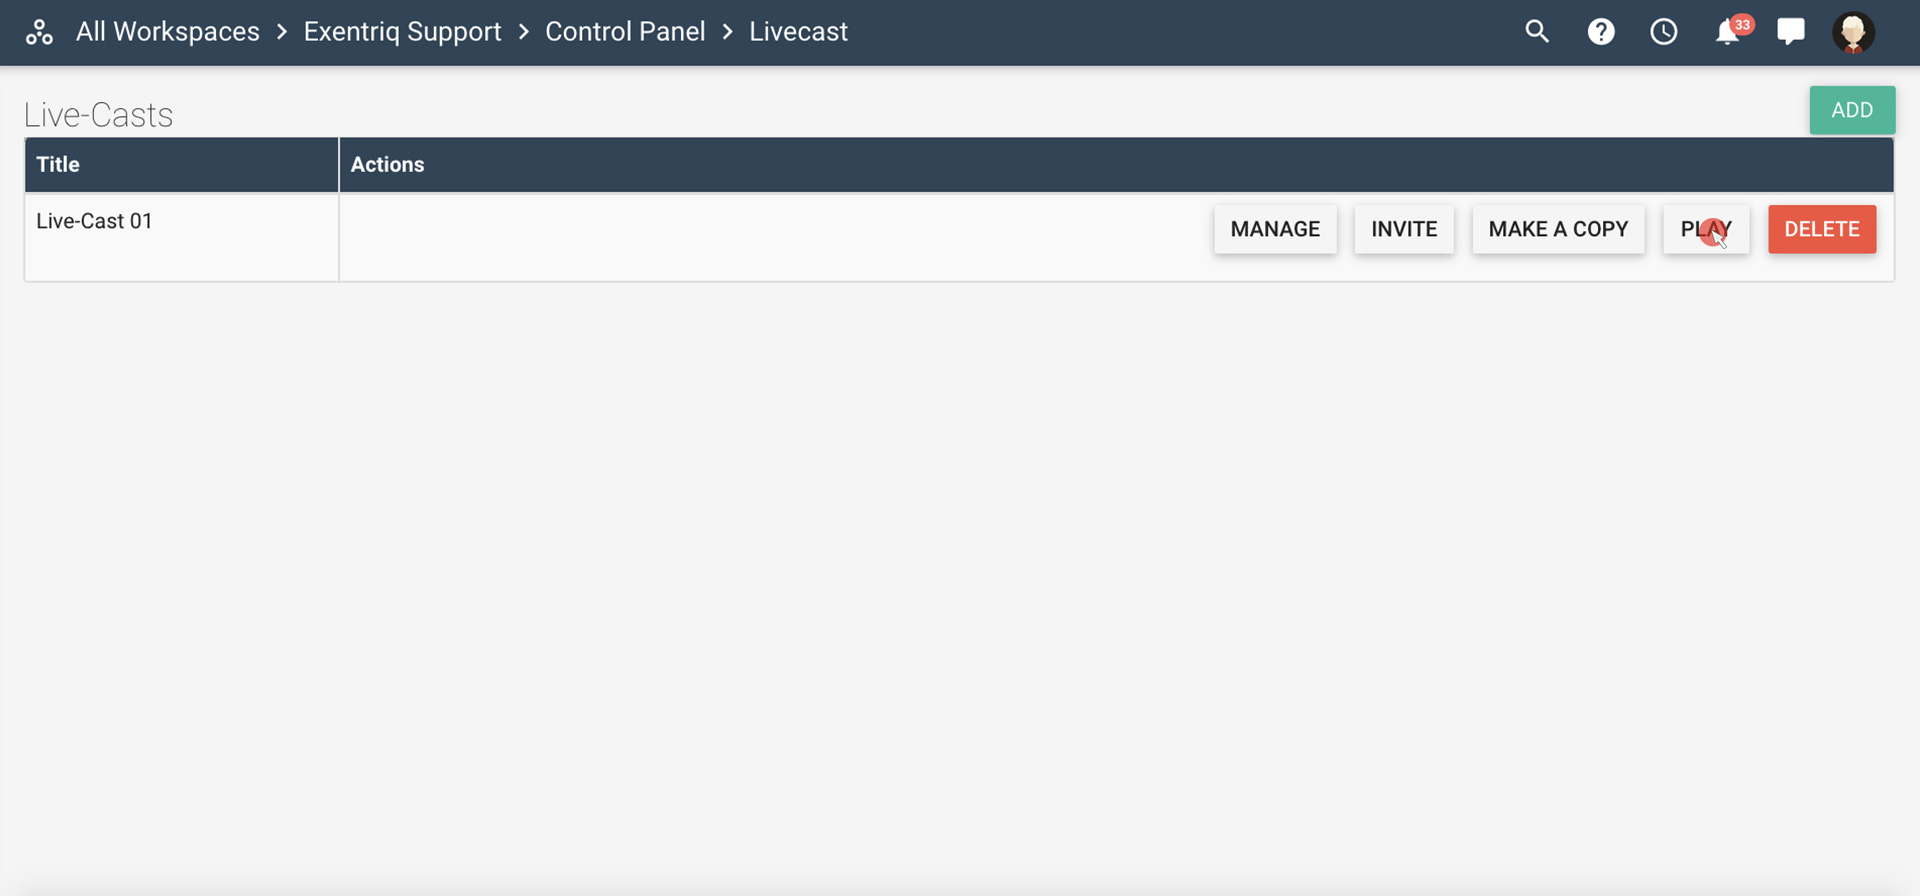Click the user profile avatar
The height and width of the screenshot is (896, 1920).
point(1853,32)
